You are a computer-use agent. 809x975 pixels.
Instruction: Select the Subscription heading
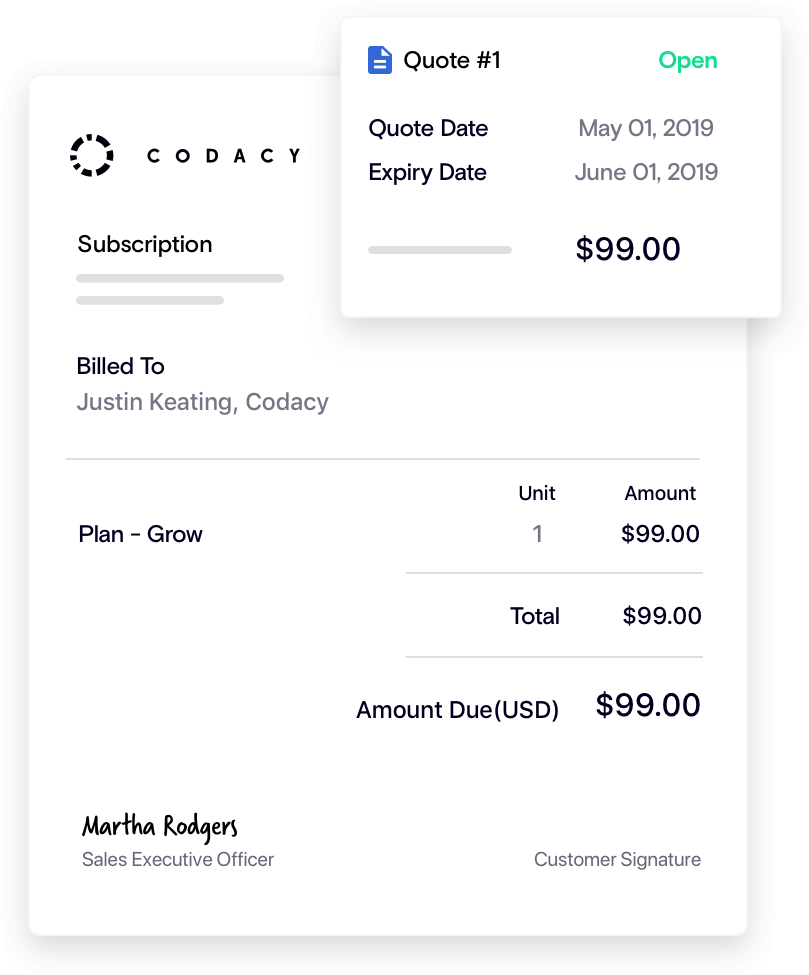(x=145, y=244)
